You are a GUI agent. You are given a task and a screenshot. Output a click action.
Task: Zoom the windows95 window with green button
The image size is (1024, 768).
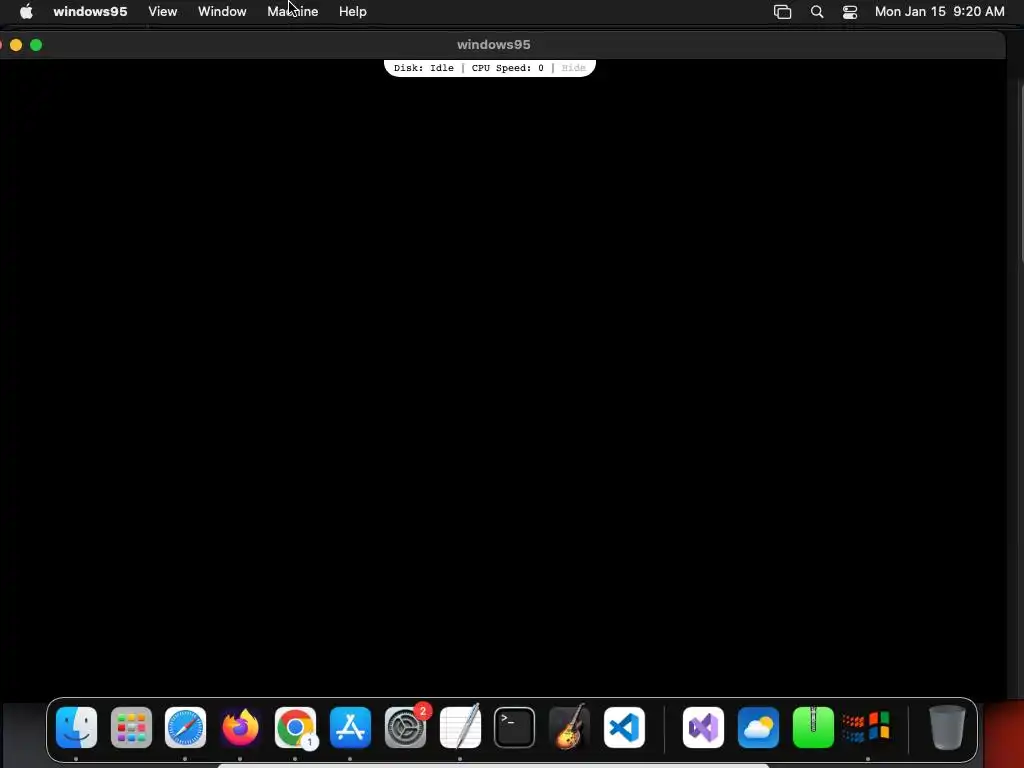coord(37,44)
